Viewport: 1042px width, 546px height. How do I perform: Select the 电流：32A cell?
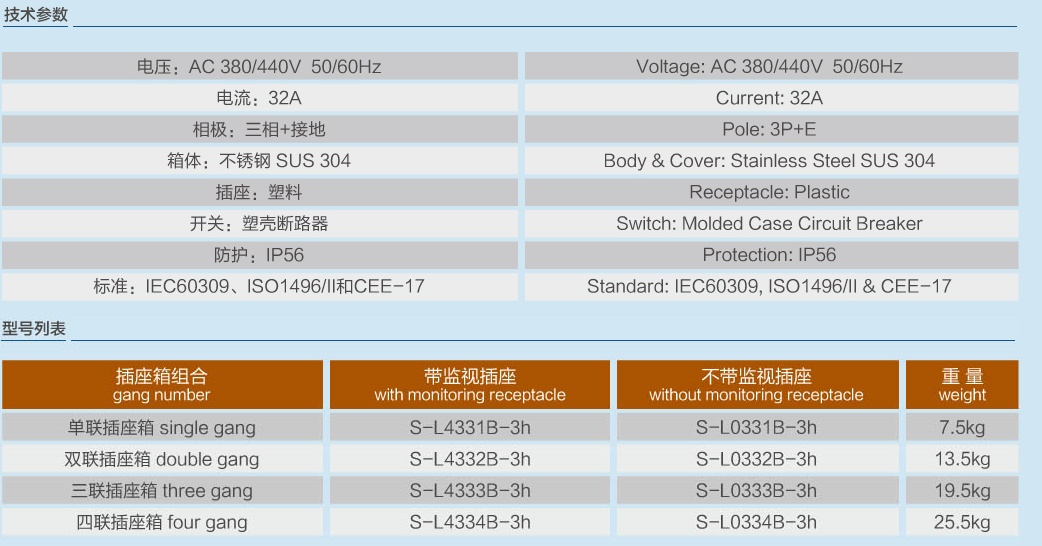[x=259, y=98]
